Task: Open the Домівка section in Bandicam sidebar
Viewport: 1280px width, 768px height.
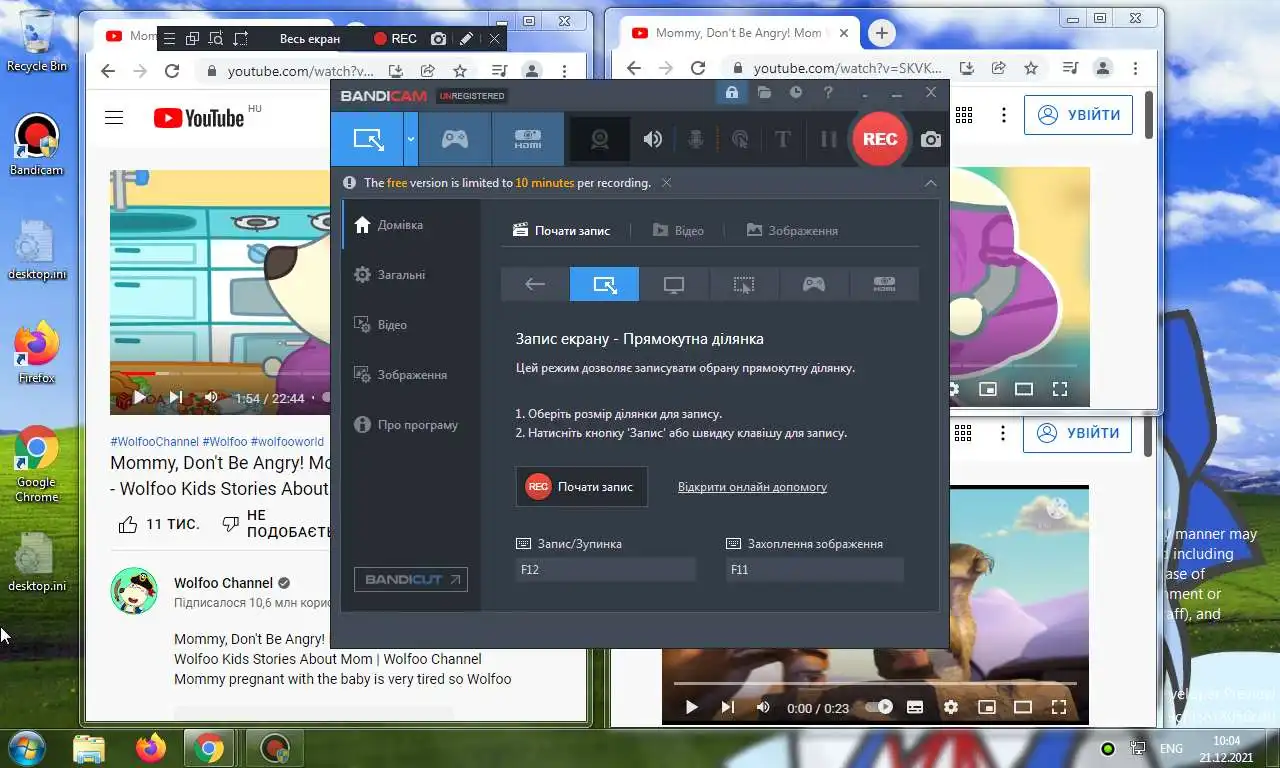Action: coord(411,225)
